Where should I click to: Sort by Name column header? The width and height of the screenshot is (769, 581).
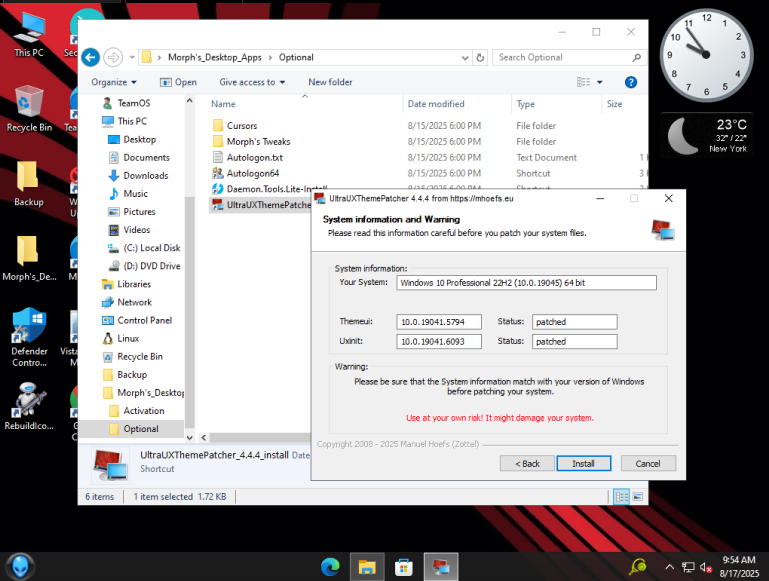(223, 104)
